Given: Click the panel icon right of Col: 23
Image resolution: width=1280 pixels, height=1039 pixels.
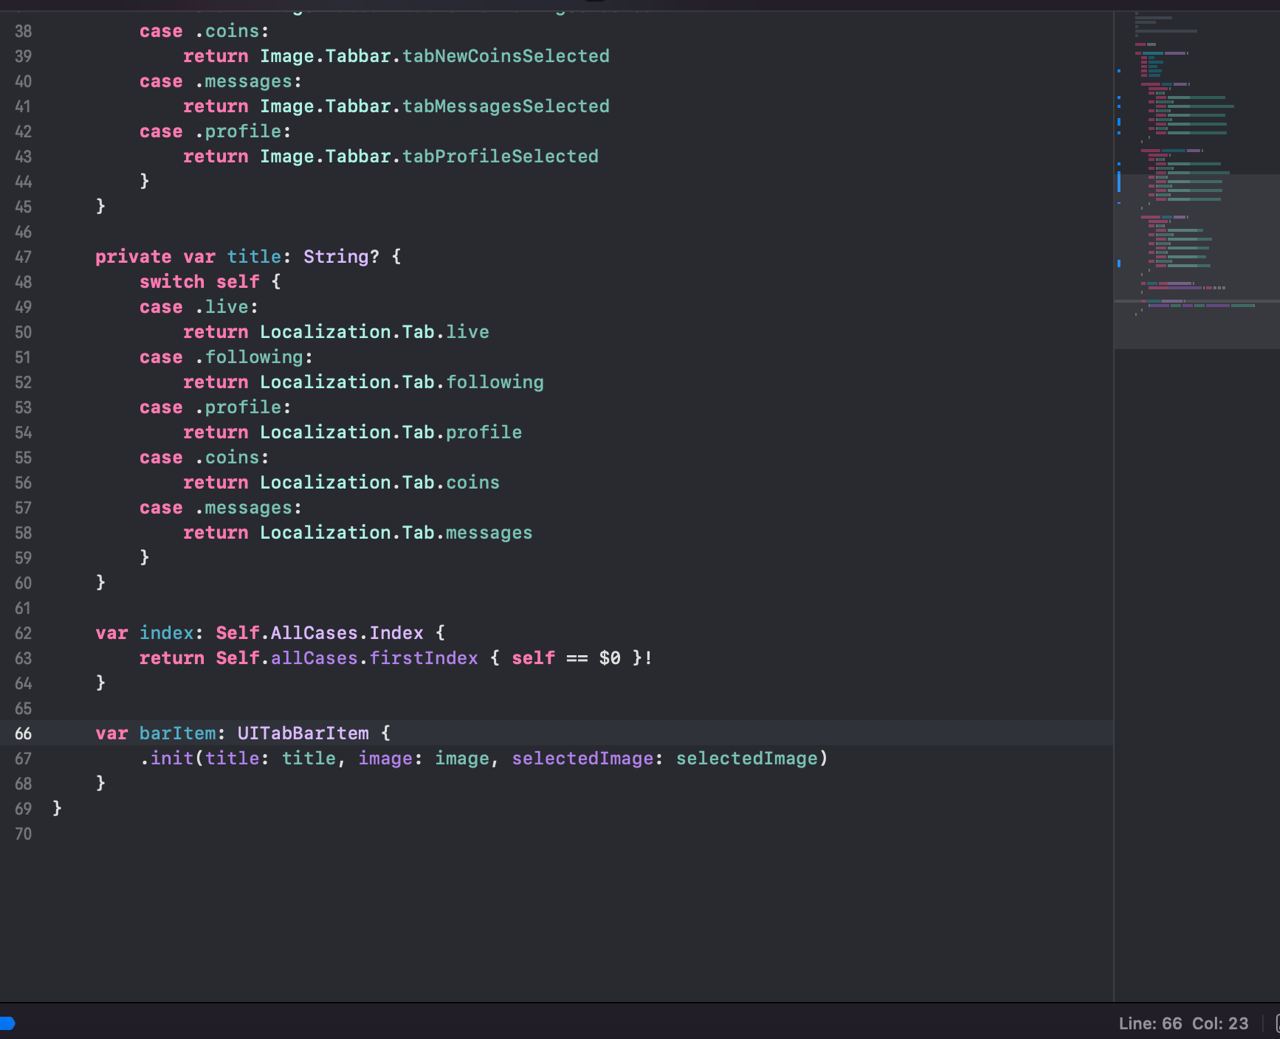Looking at the screenshot, I should click(1276, 1023).
